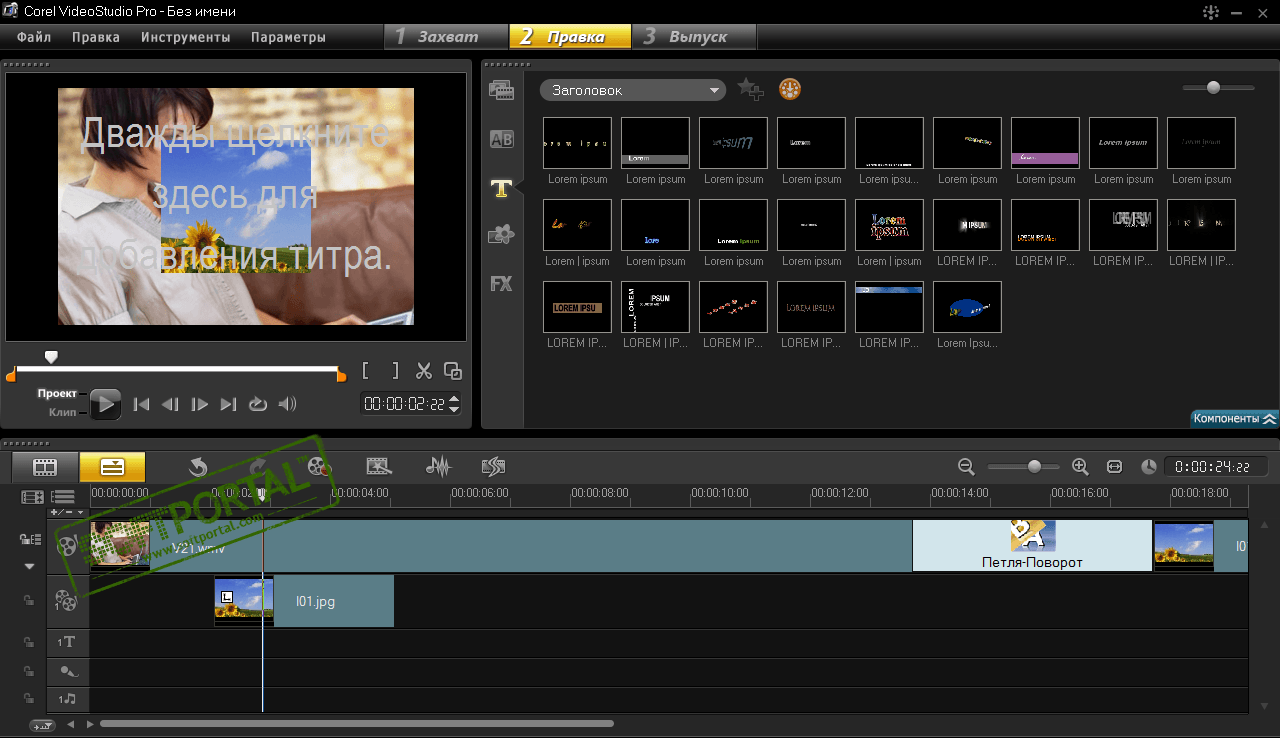Click the overlay track header icon
The height and width of the screenshot is (738, 1280).
coord(65,601)
